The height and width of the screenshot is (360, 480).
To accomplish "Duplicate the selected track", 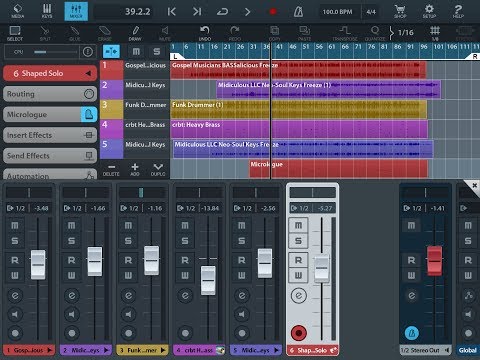I will click(x=158, y=169).
